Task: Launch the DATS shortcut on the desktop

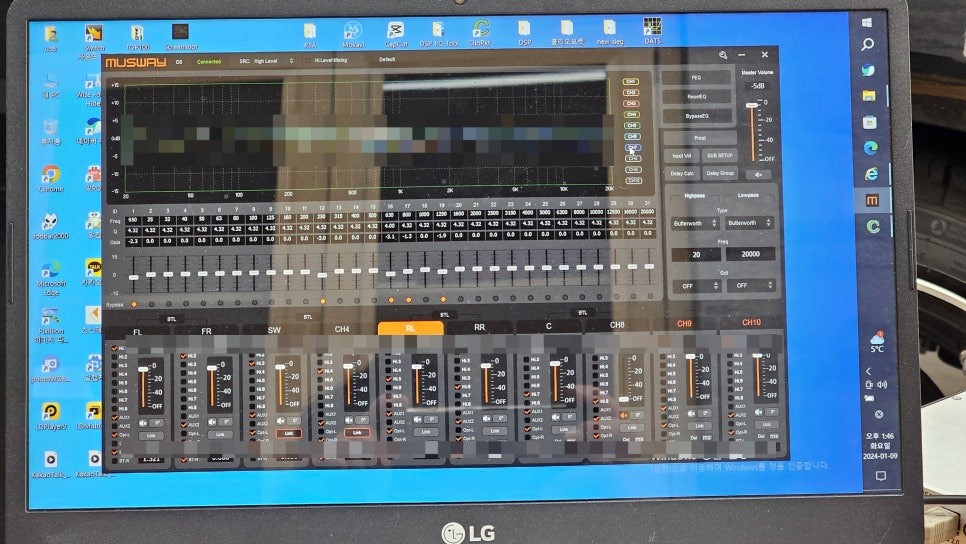Action: pyautogui.click(x=652, y=28)
